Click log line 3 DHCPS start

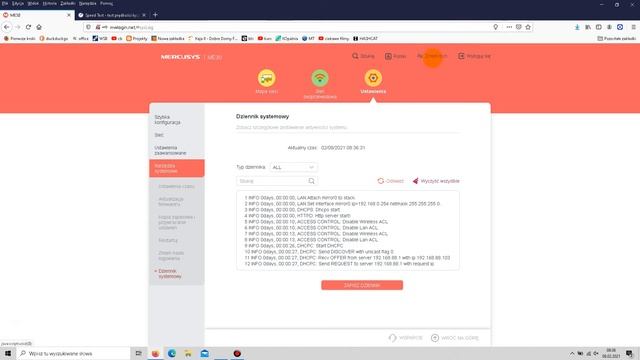coord(292,209)
